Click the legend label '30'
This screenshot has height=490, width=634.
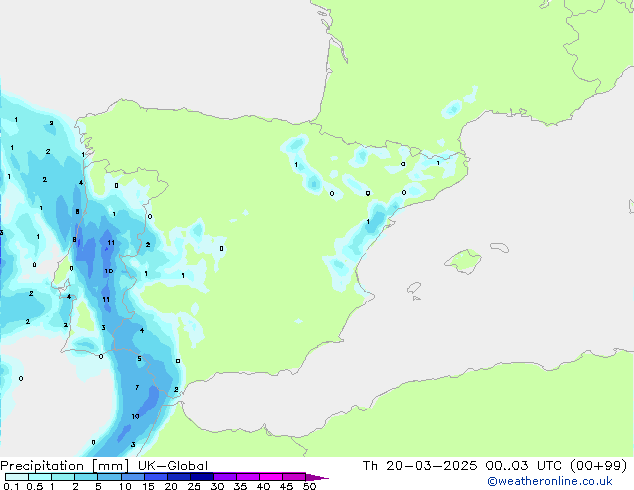pyautogui.click(x=217, y=486)
